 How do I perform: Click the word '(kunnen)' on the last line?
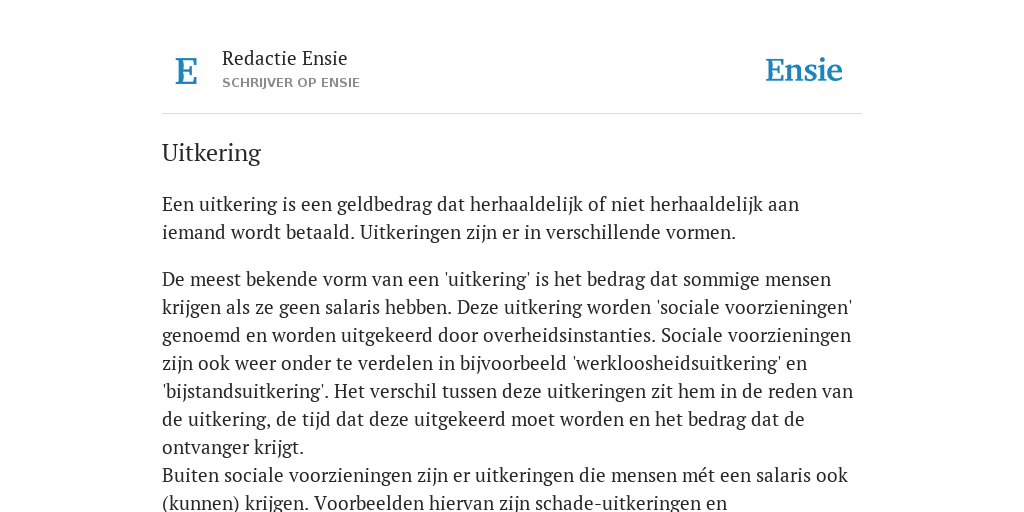tap(200, 504)
